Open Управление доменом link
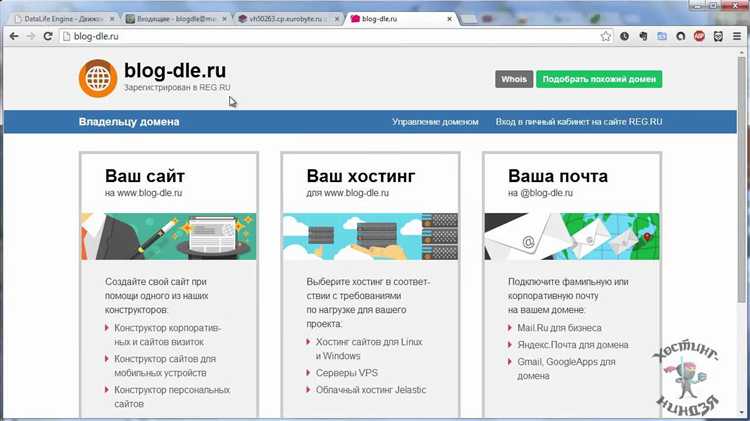This screenshot has height=421, width=750. pyautogui.click(x=435, y=122)
